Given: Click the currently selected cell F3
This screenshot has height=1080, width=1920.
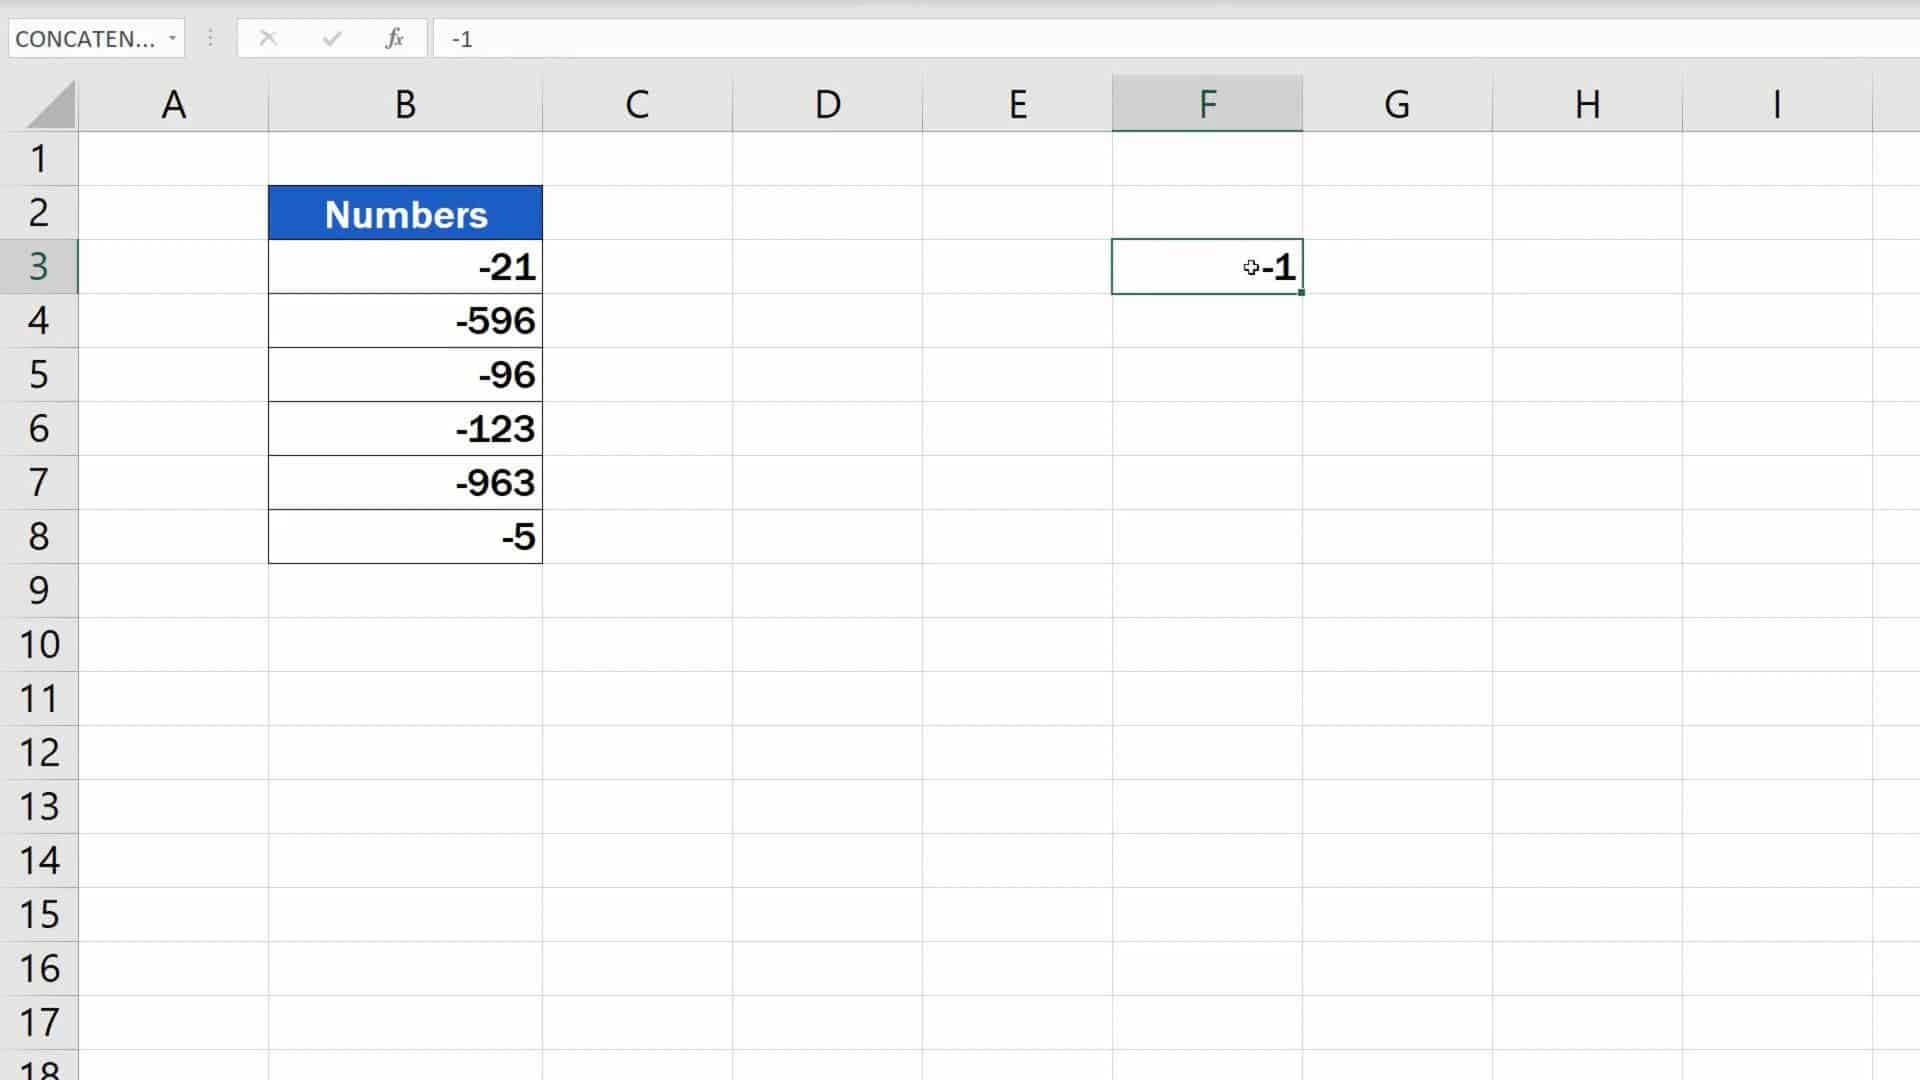Looking at the screenshot, I should (x=1206, y=267).
